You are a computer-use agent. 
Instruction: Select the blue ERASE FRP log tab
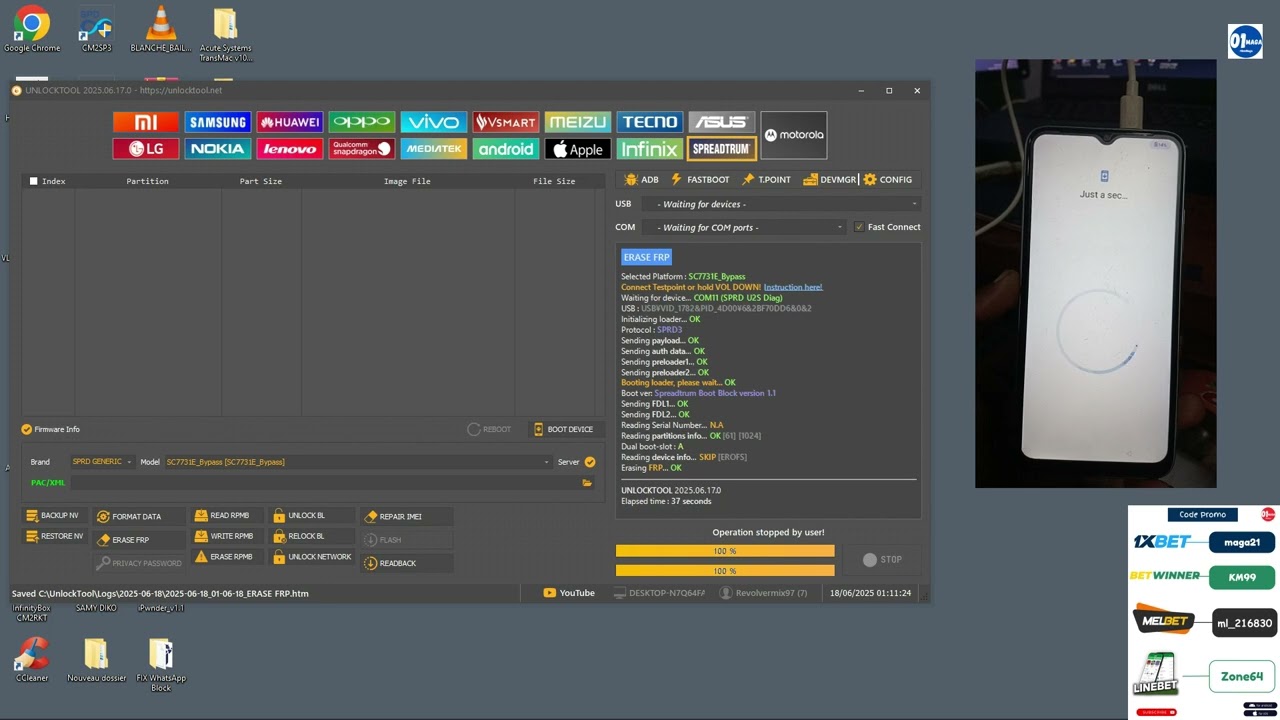tap(646, 257)
